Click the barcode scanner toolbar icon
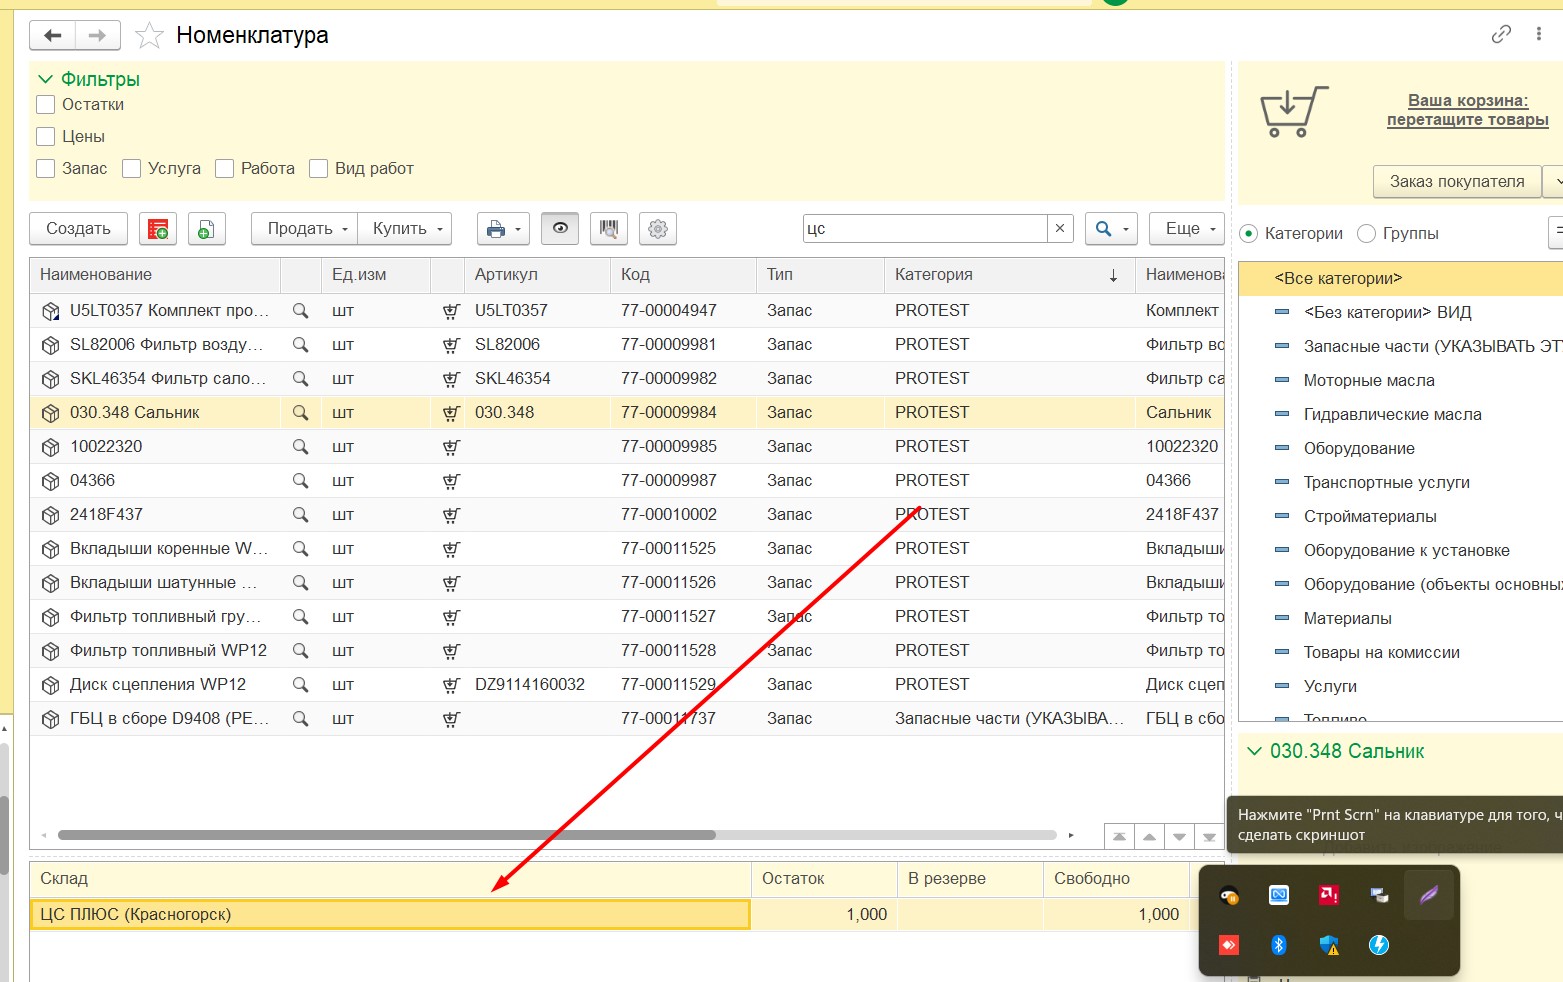 pos(608,229)
